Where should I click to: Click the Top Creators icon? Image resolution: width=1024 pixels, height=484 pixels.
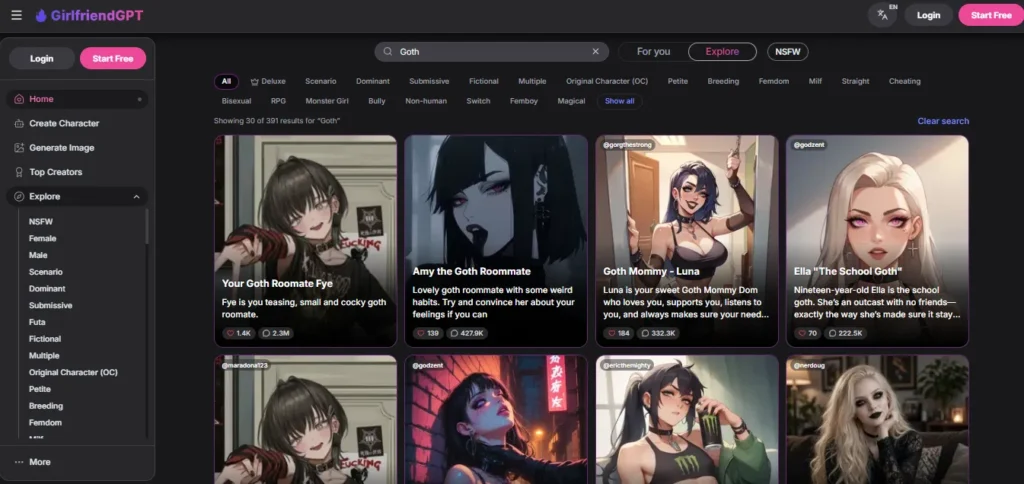point(19,172)
